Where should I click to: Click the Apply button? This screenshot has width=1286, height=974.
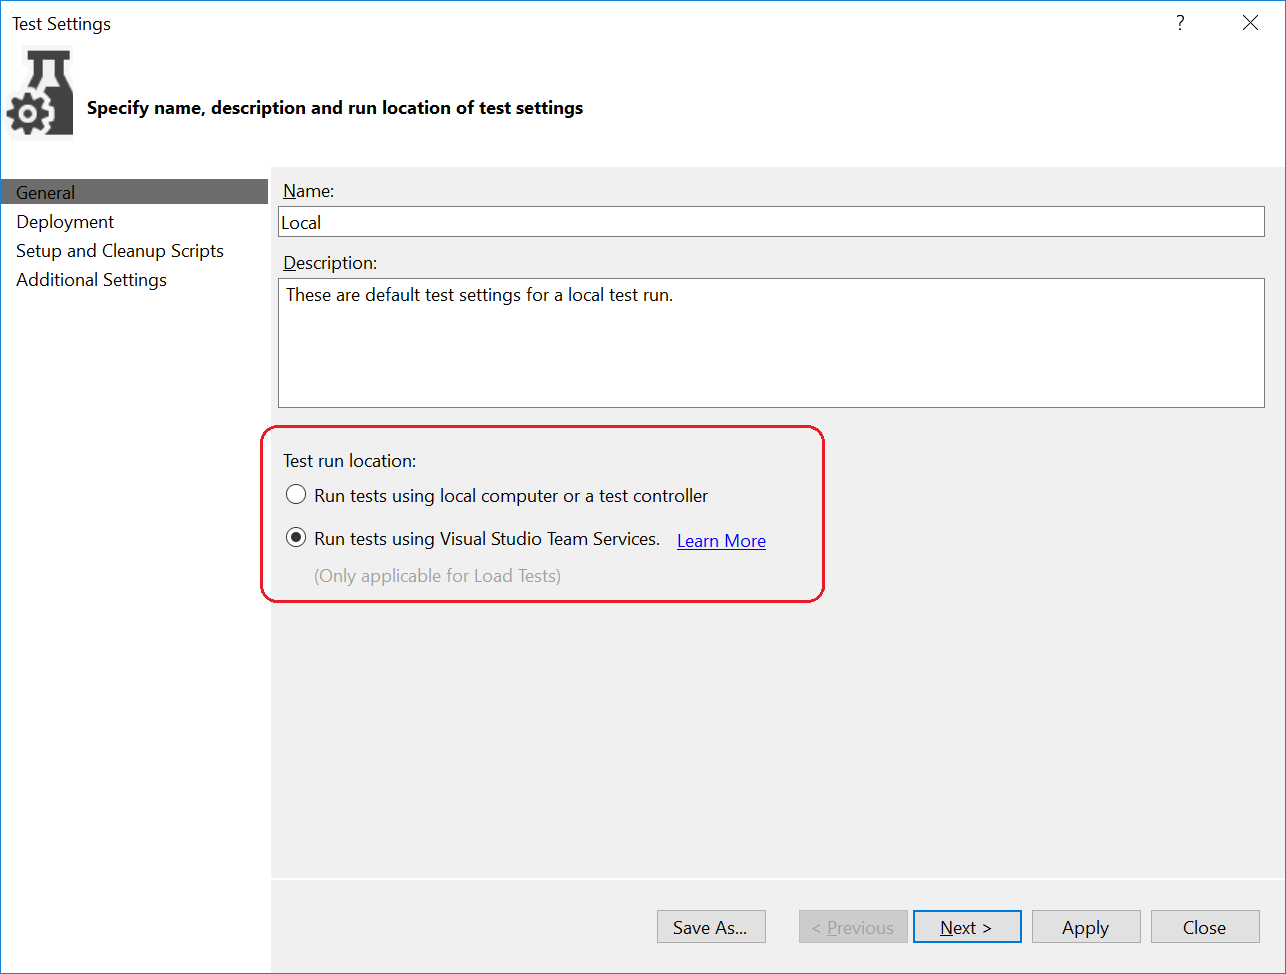click(1085, 927)
